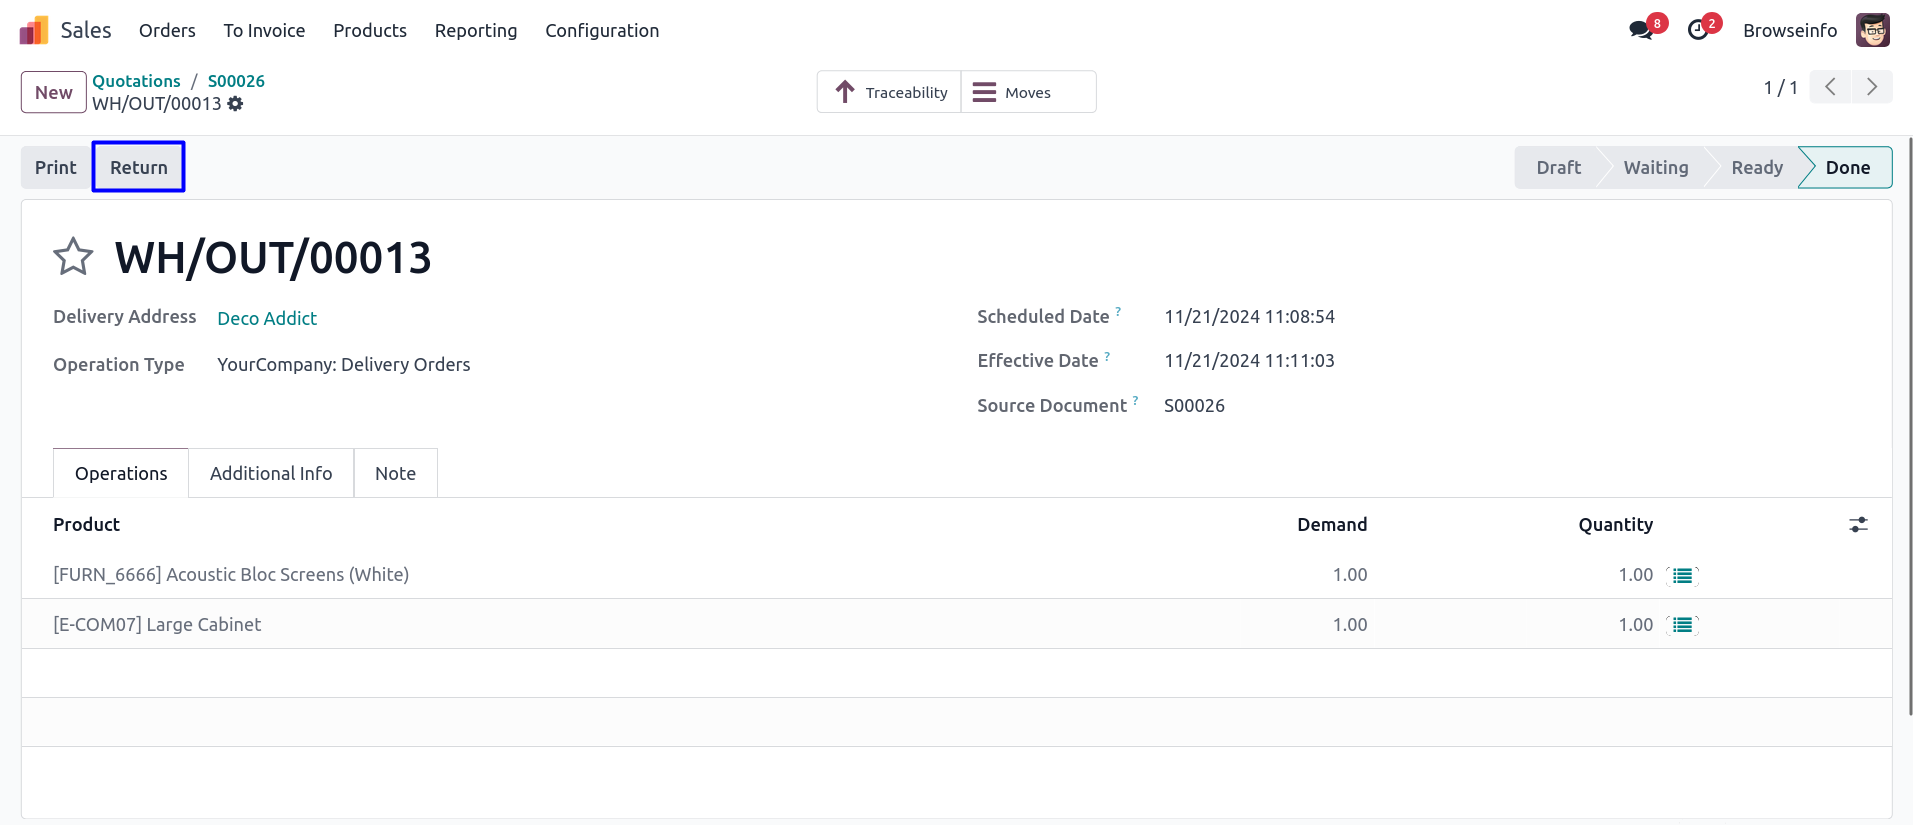Screen dimensions: 1913x825
Task: Open column settings adjust icon in table header
Action: [x=1858, y=525]
